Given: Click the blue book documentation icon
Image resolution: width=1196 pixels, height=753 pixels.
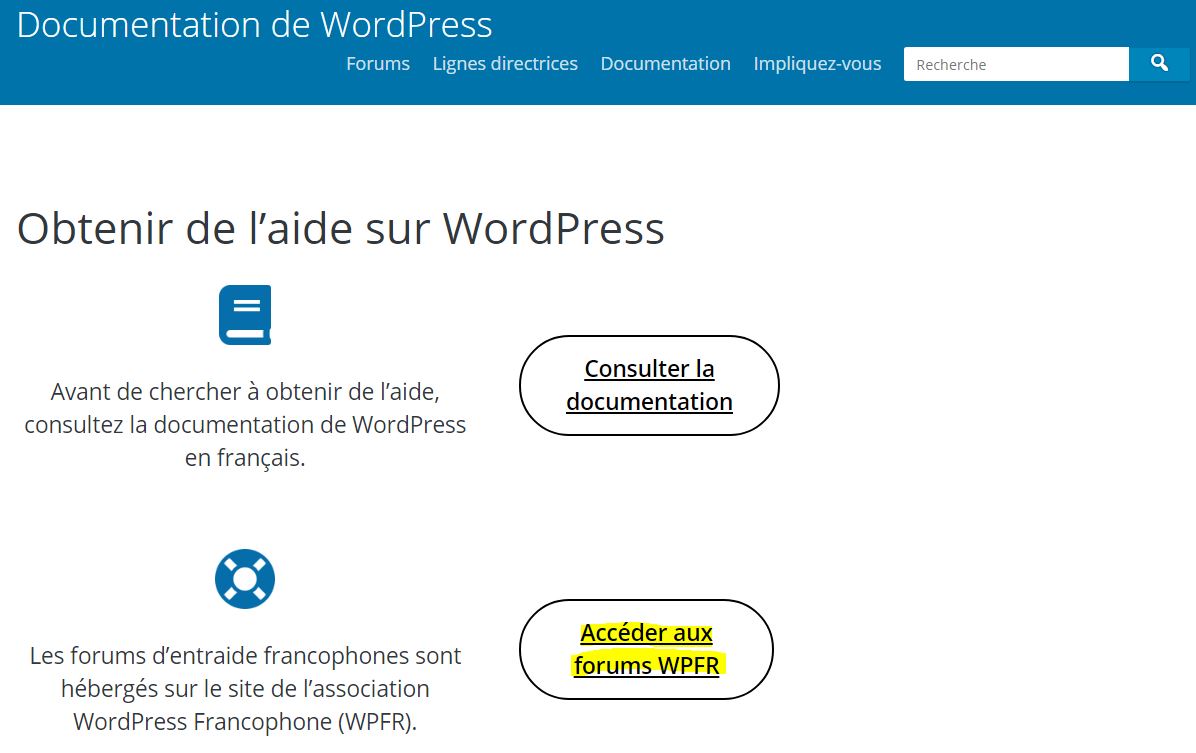Looking at the screenshot, I should [x=245, y=315].
